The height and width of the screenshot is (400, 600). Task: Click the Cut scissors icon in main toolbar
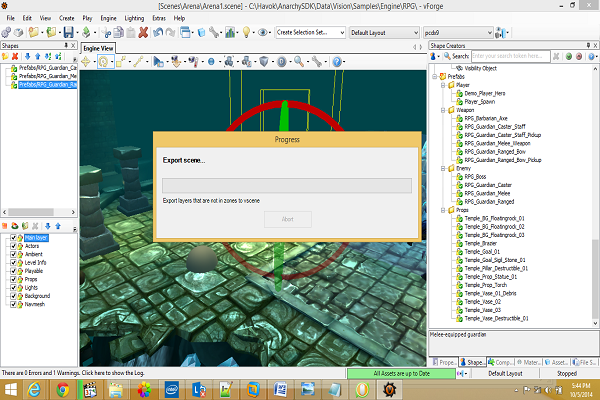point(106,33)
